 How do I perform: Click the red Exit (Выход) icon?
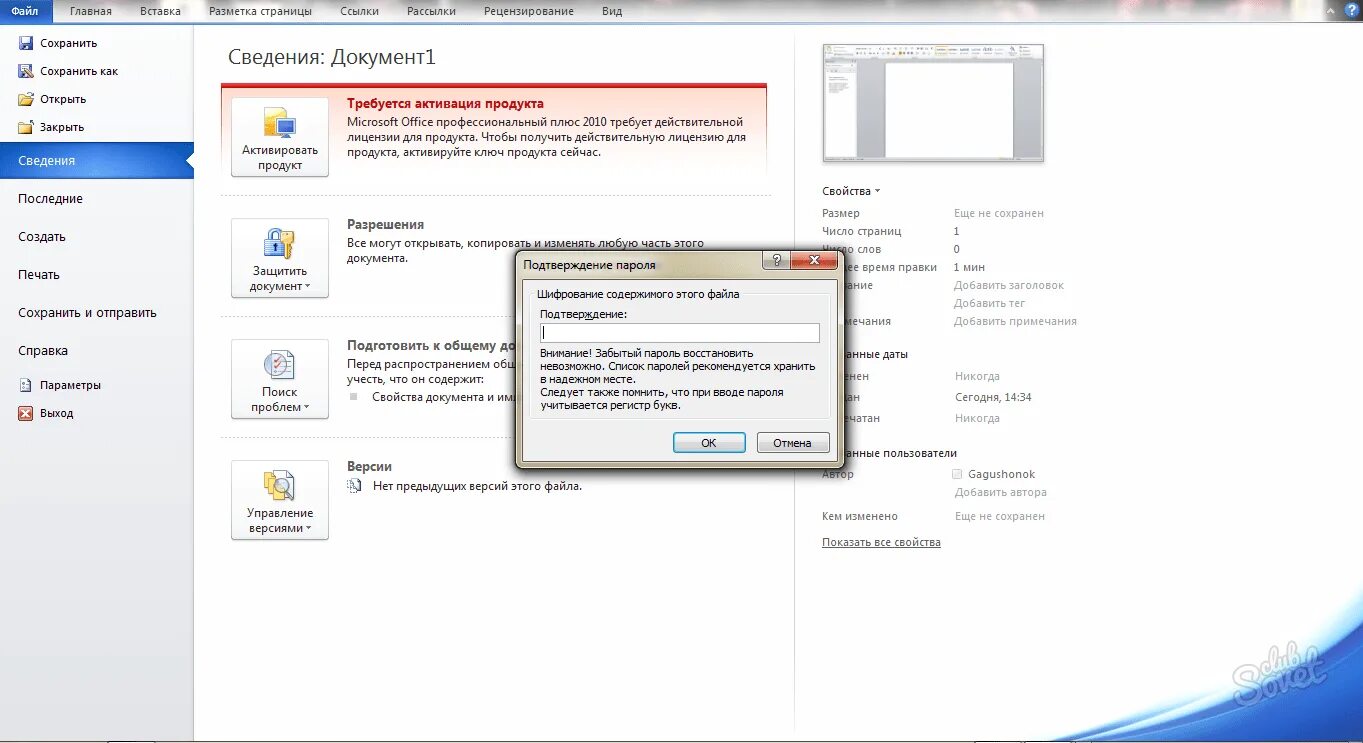point(26,413)
